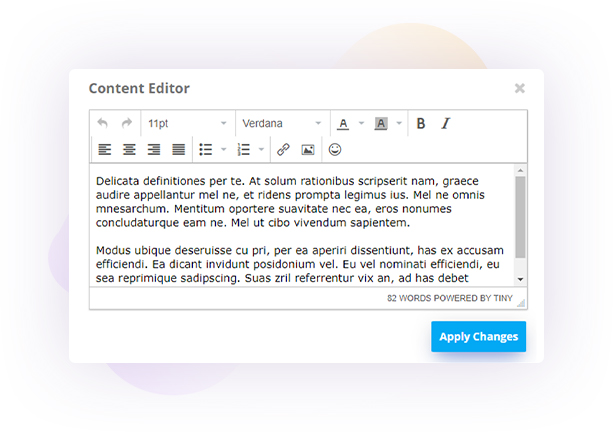The width and height of the screenshot is (613, 432).
Task: Close the Content Editor dialog
Action: tap(520, 88)
